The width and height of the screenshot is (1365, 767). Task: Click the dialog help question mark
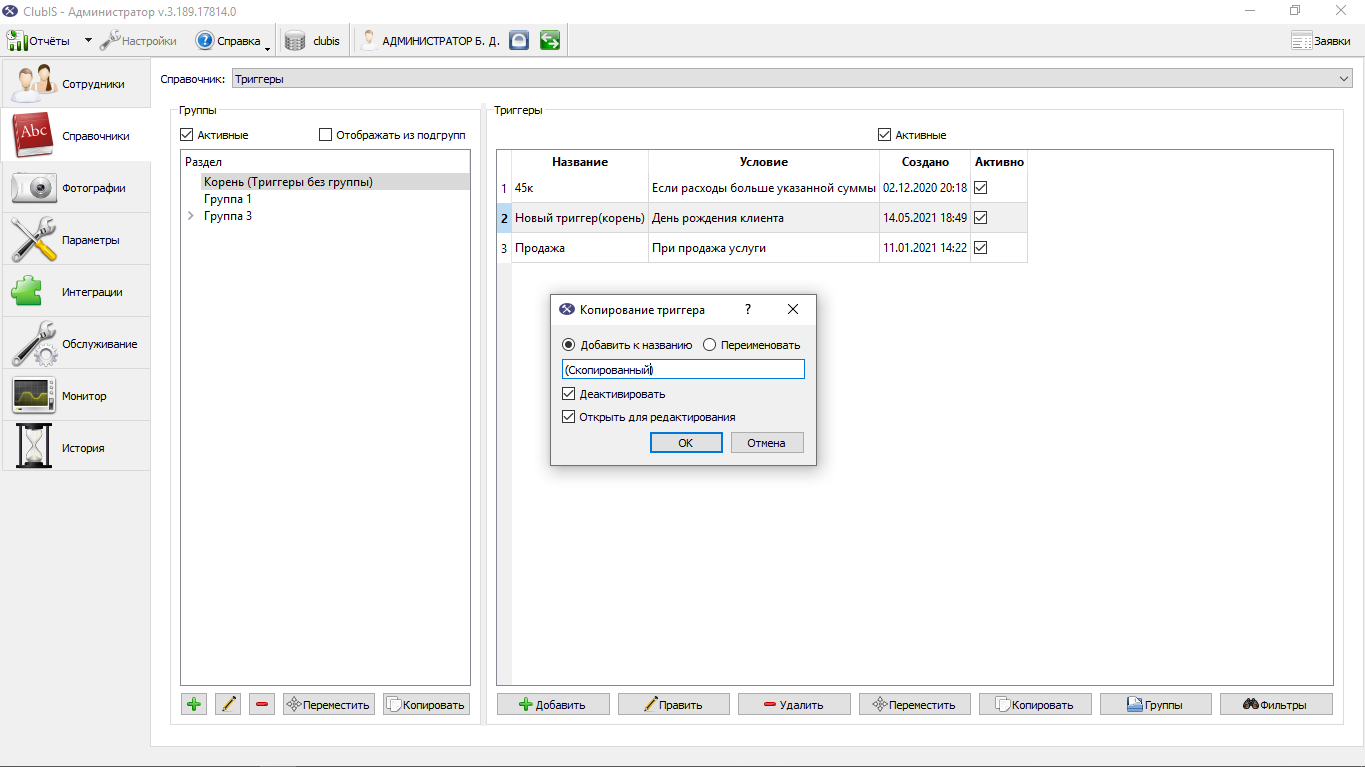[748, 310]
